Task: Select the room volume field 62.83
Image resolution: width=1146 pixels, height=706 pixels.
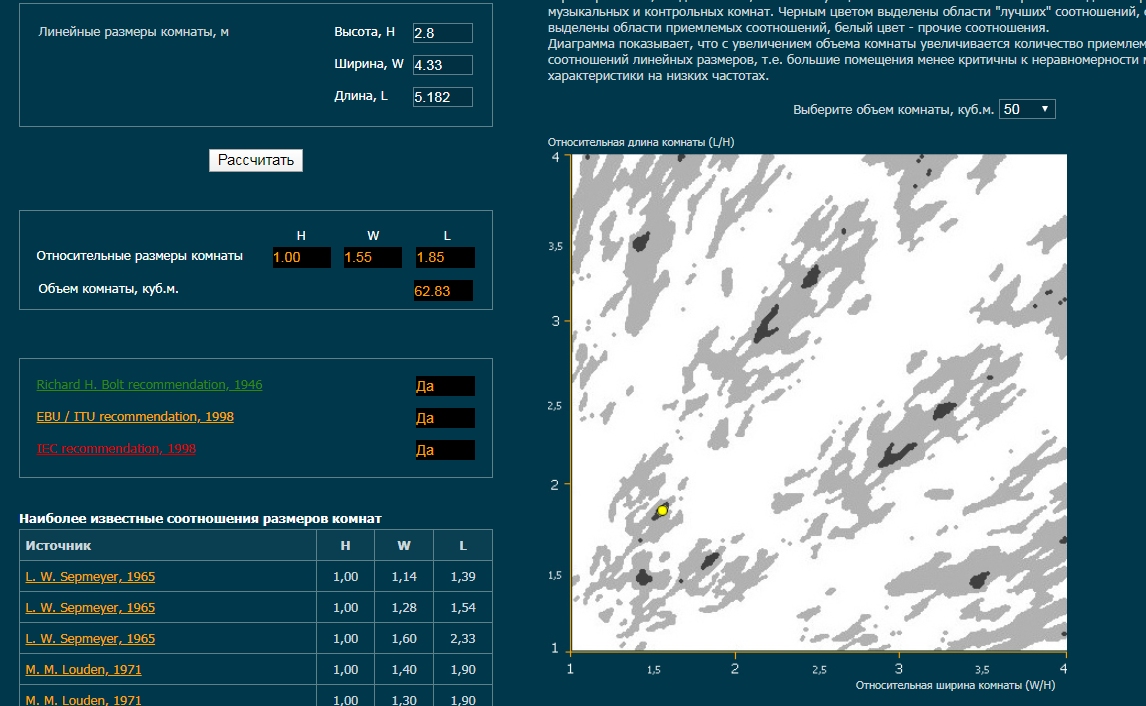Action: 442,291
